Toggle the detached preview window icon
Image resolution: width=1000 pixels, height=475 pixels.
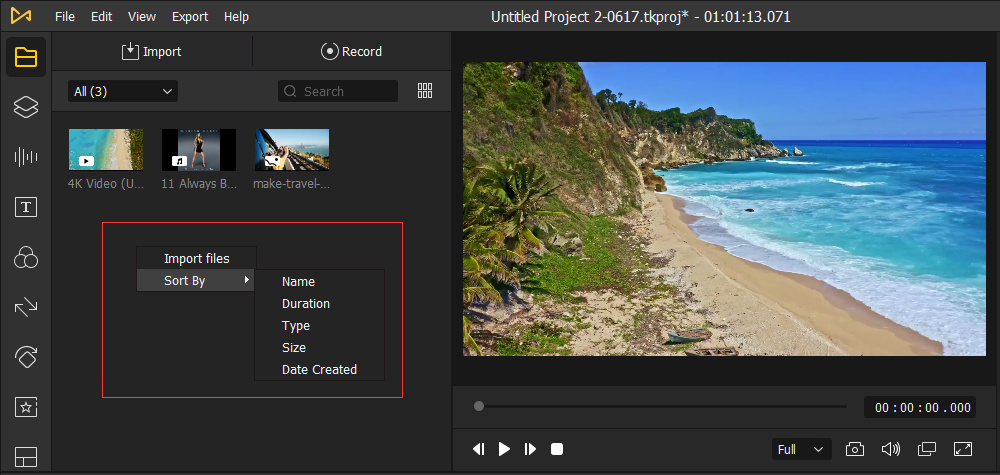click(927, 449)
